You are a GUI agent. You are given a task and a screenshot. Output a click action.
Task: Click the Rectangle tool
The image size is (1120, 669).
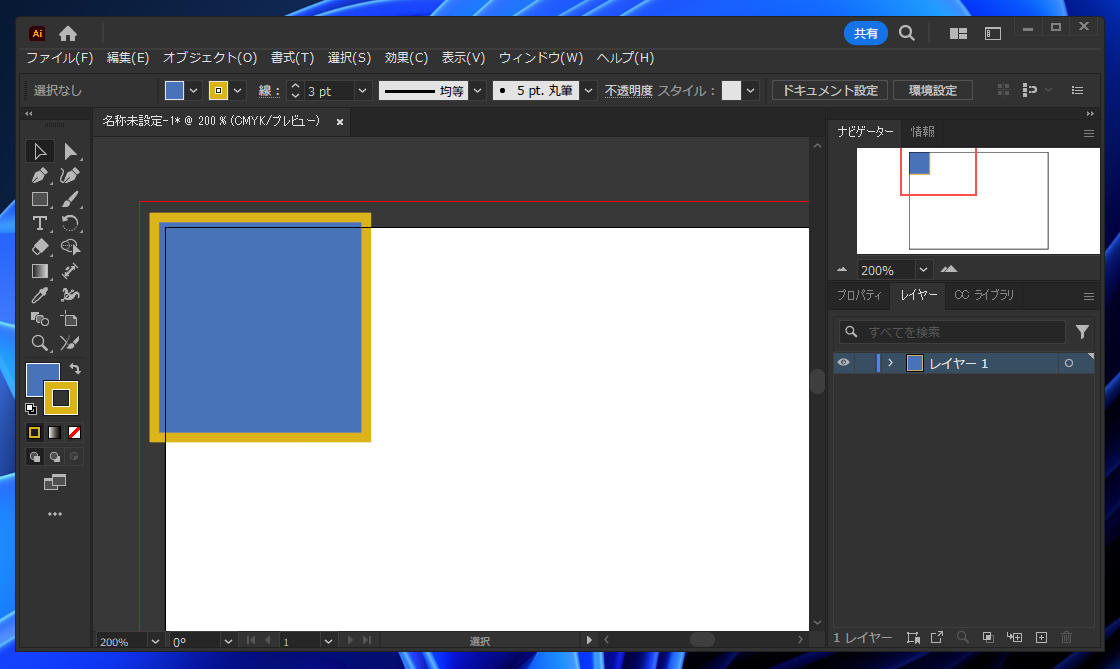tap(40, 199)
